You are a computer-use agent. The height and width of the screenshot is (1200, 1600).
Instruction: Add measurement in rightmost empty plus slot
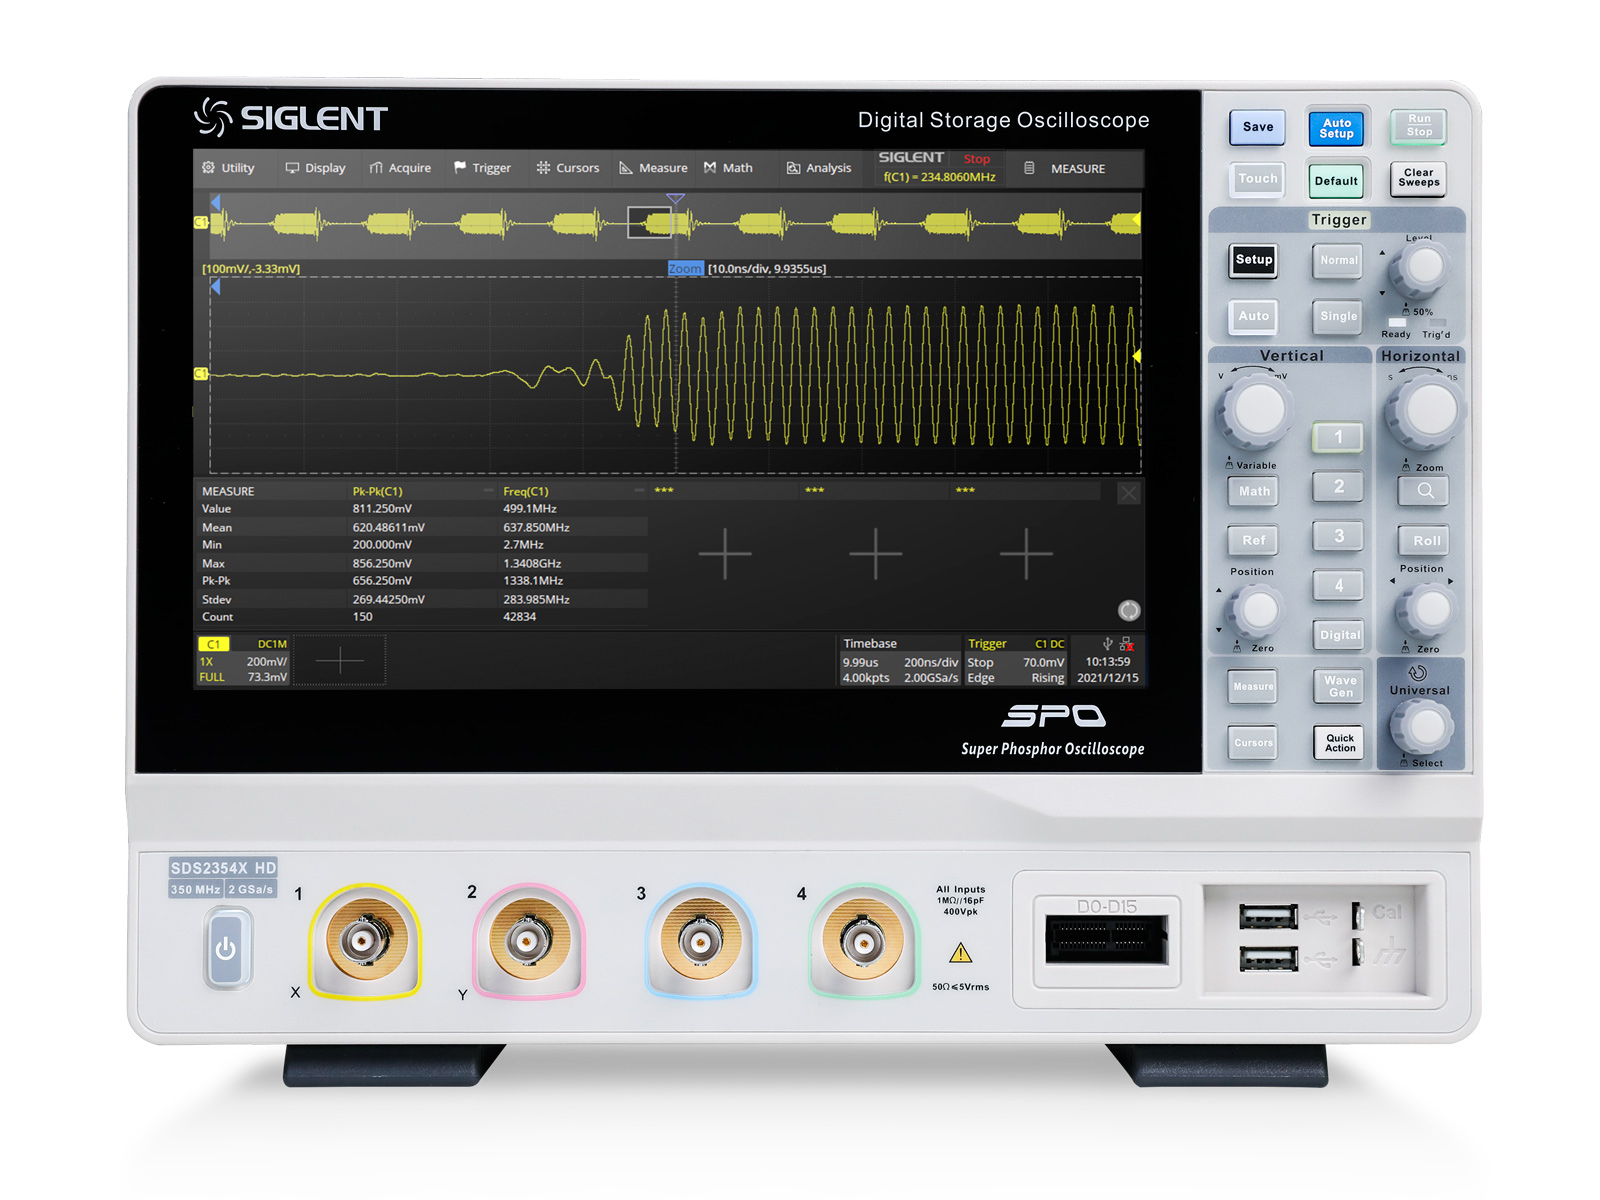(x=1026, y=553)
